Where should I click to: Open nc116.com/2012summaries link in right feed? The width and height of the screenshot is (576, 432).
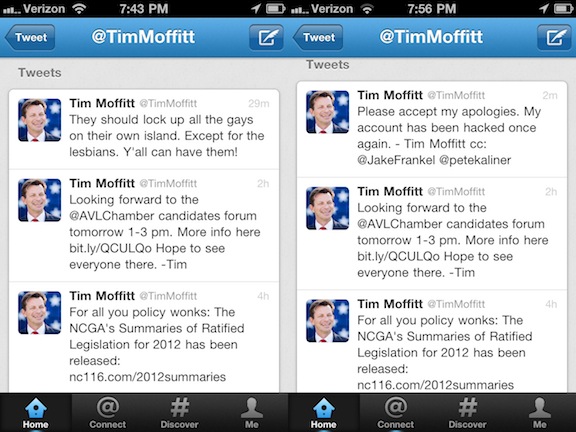(x=435, y=385)
